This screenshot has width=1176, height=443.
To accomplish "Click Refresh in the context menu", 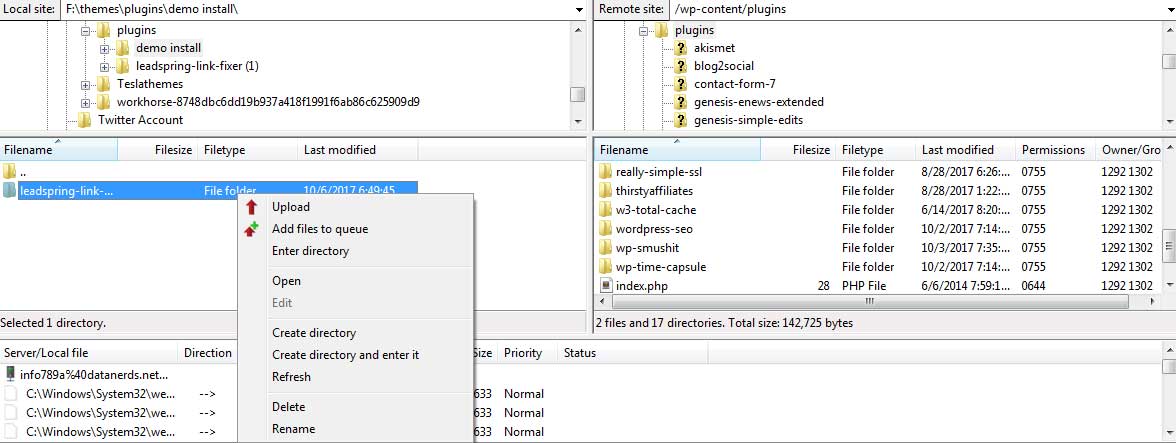I will 291,376.
